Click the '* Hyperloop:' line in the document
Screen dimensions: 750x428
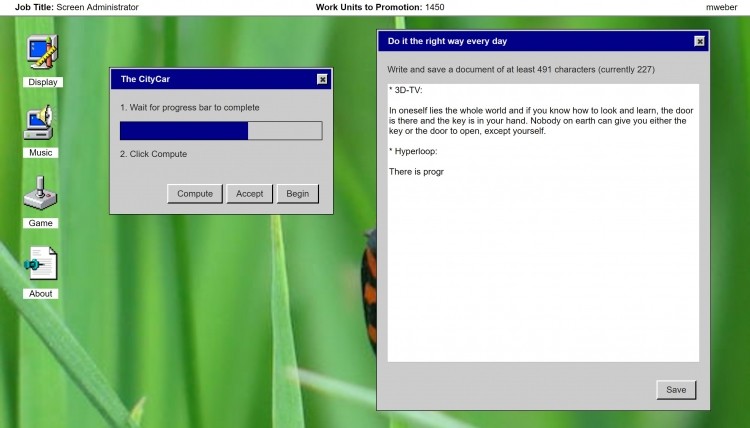[x=413, y=151]
